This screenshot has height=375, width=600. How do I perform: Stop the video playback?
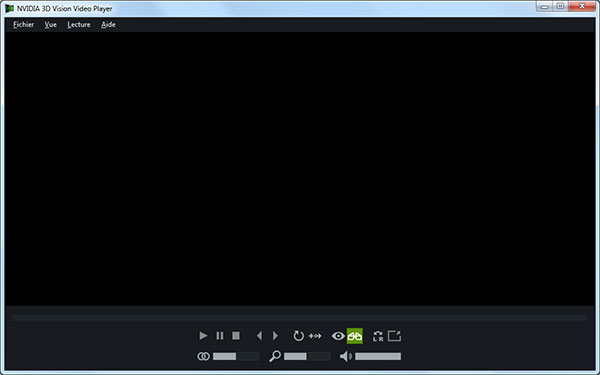pos(236,336)
